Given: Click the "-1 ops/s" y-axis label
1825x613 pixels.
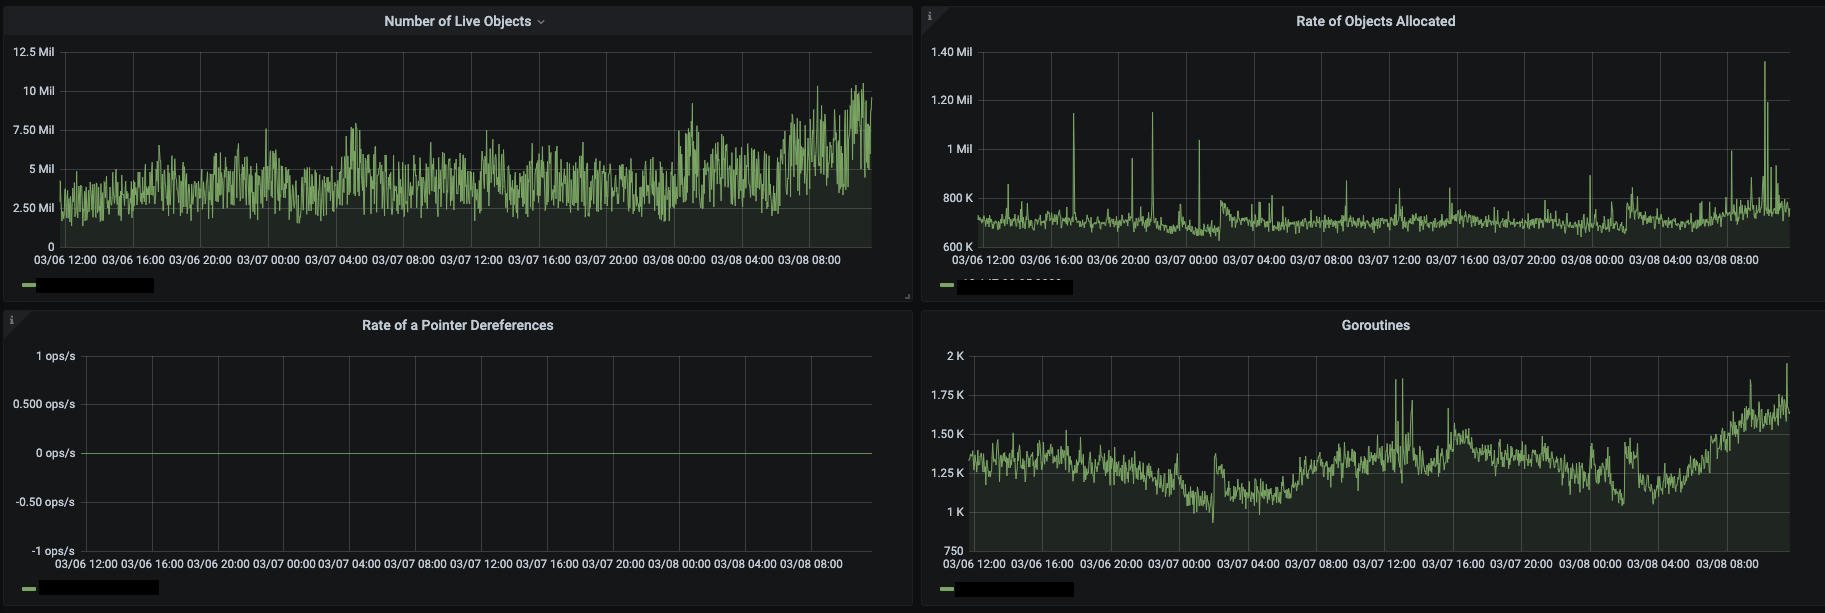Looking at the screenshot, I should point(52,551).
